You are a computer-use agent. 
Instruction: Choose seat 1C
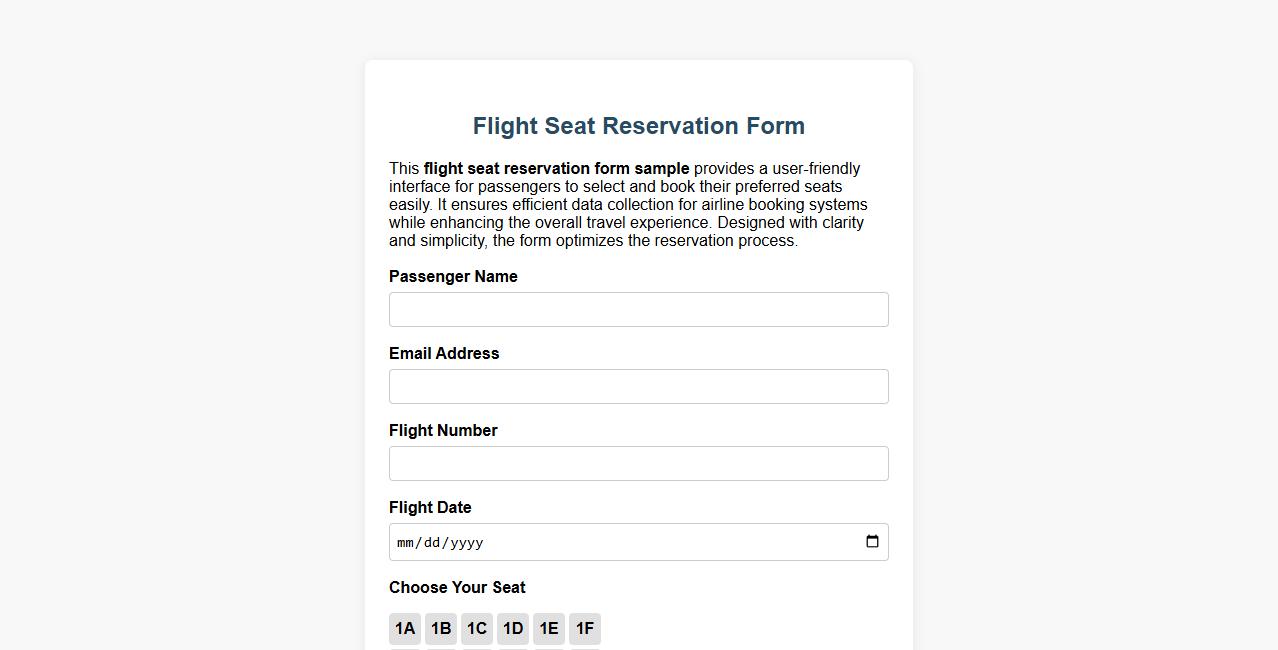476,628
